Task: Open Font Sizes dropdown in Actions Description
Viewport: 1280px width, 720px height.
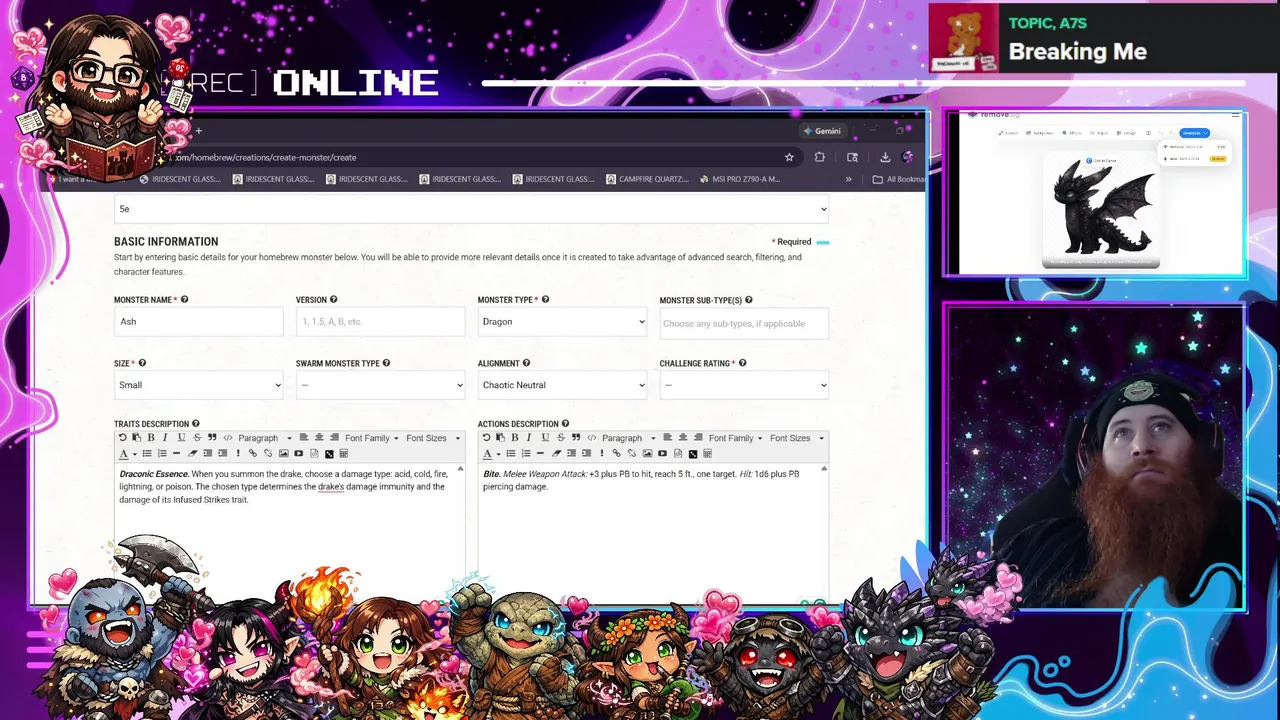Action: tap(797, 438)
